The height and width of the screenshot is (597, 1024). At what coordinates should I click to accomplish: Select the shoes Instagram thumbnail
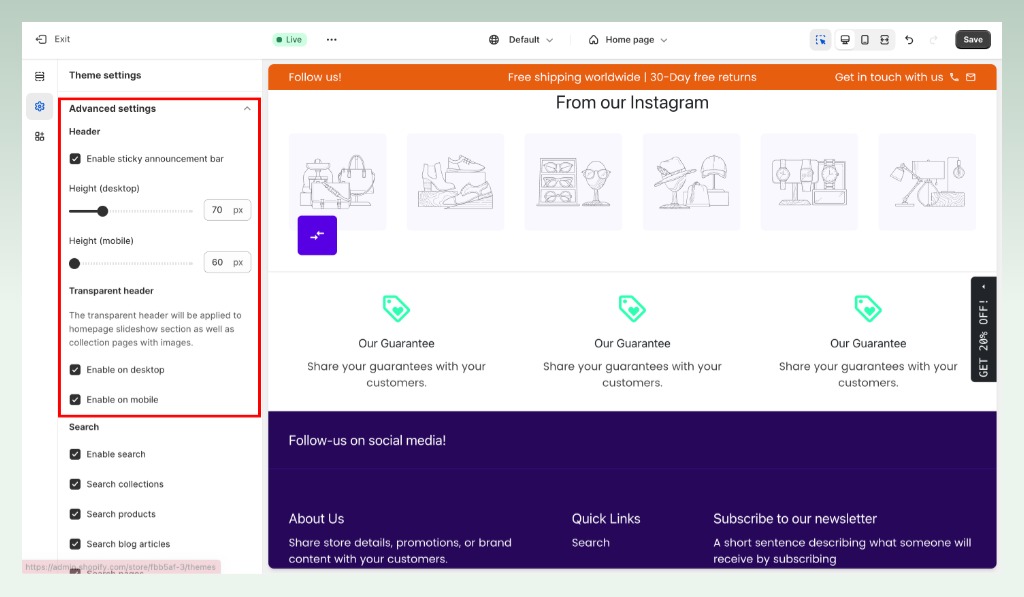tap(455, 182)
